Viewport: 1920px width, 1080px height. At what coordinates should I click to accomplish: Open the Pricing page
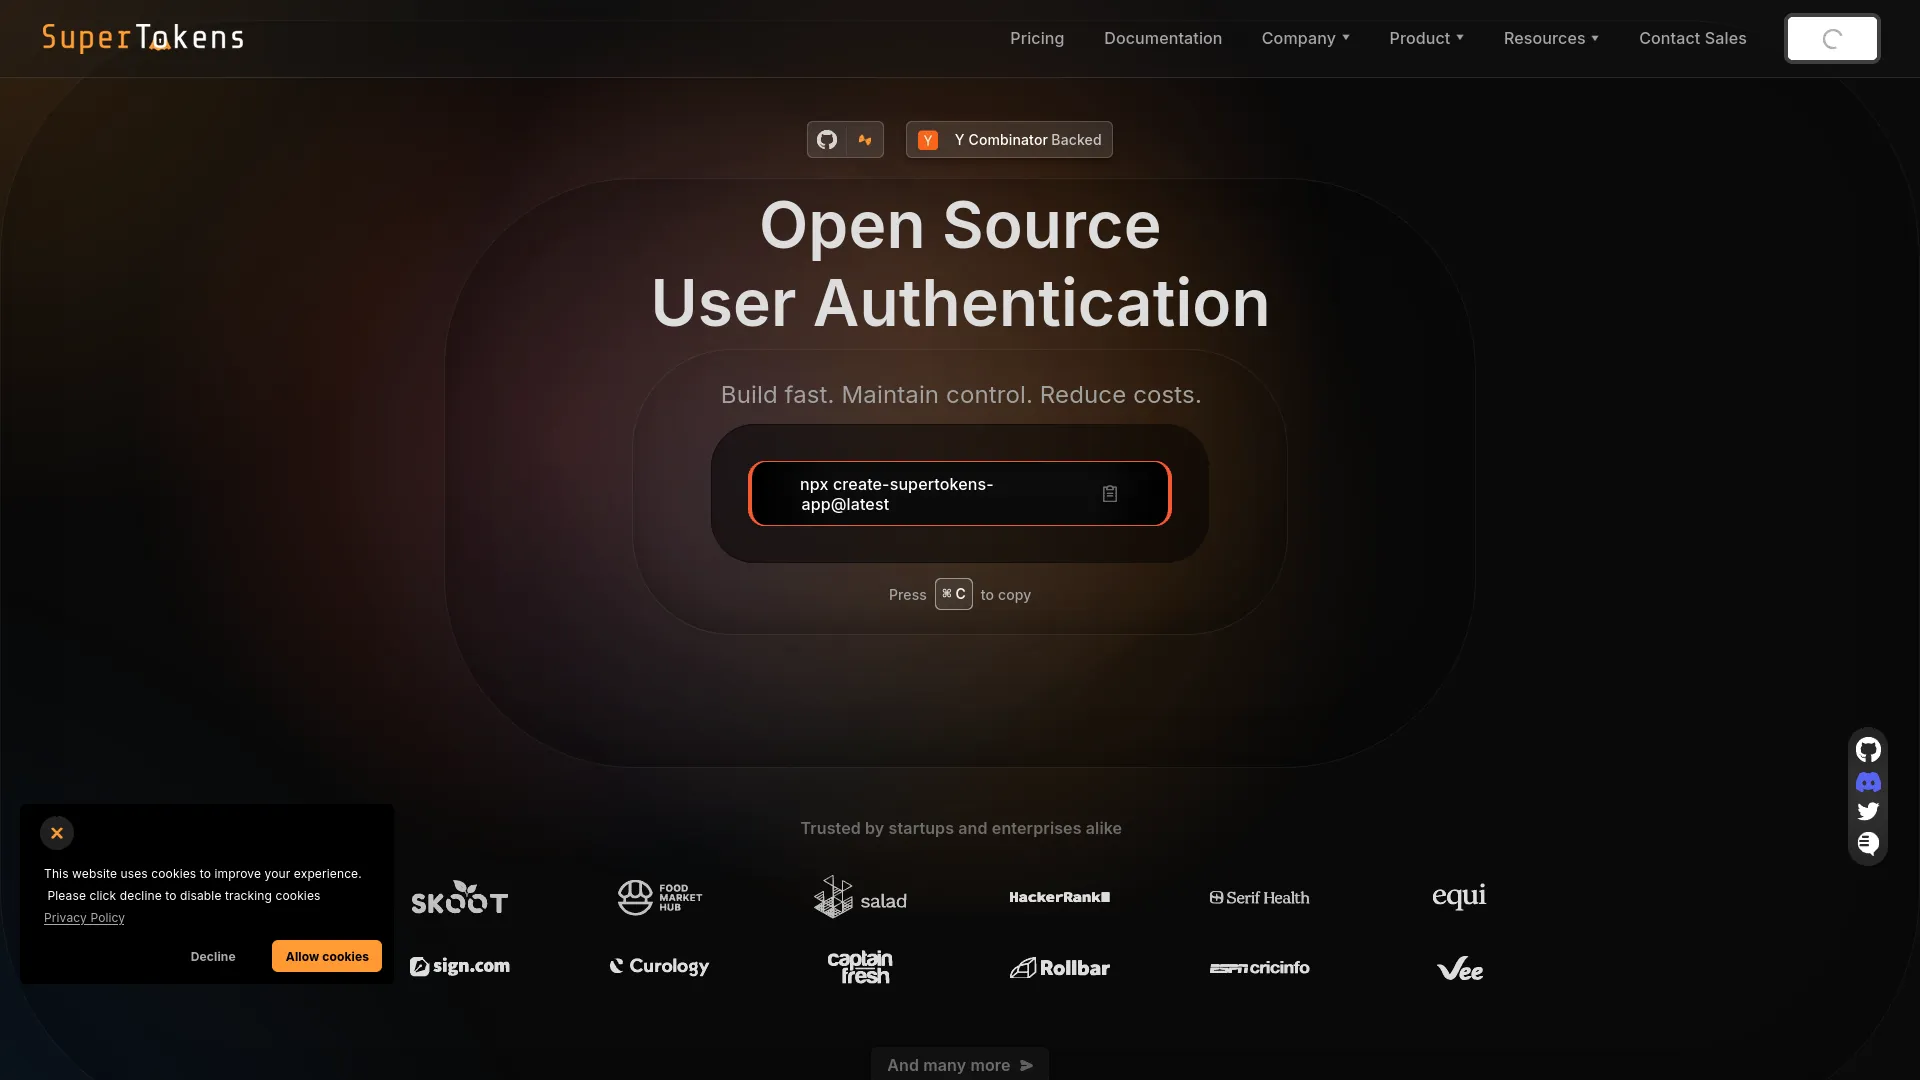(x=1037, y=38)
